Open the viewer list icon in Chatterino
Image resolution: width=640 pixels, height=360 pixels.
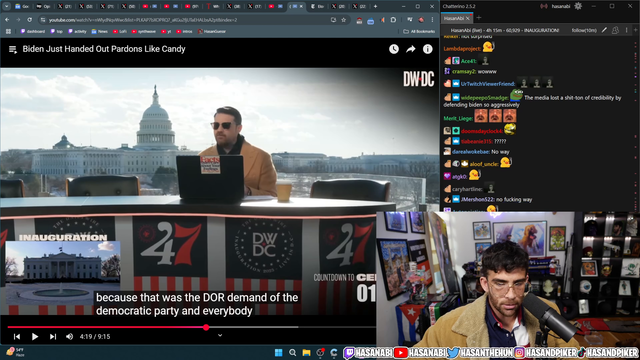coord(615,30)
